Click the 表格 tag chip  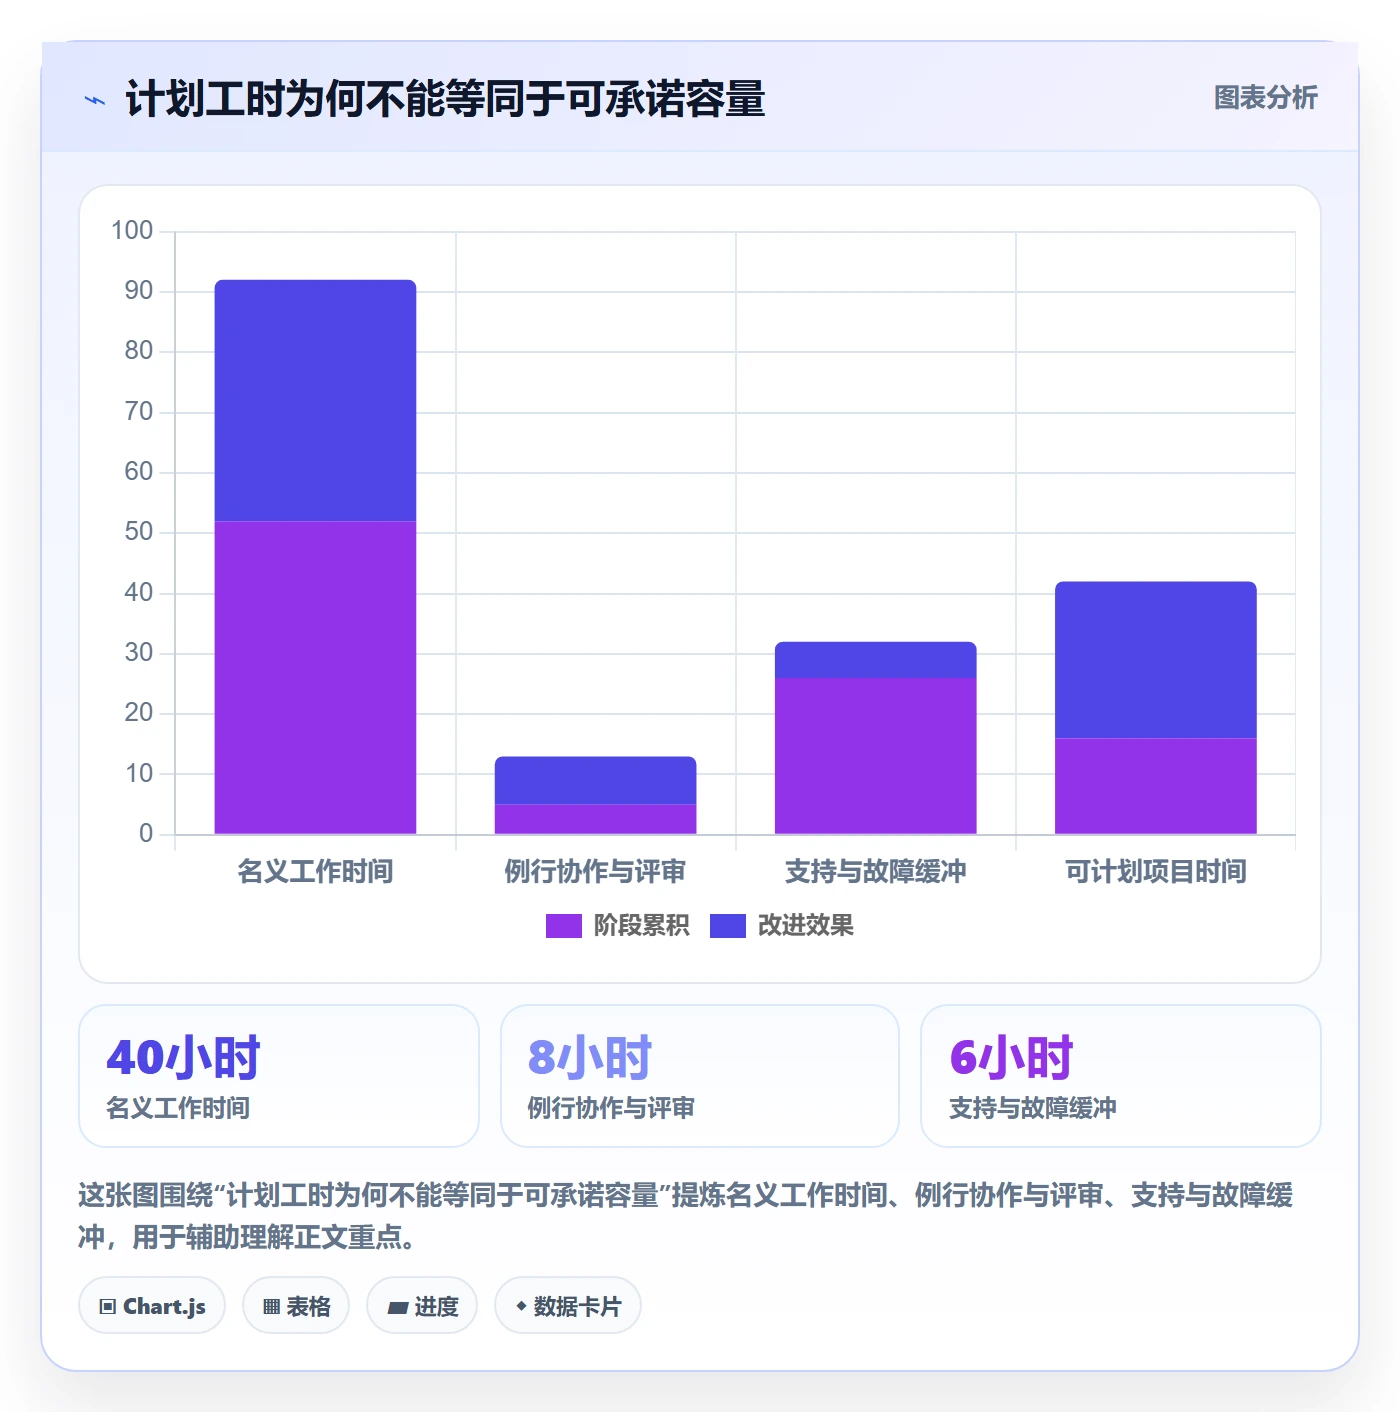click(x=296, y=1305)
